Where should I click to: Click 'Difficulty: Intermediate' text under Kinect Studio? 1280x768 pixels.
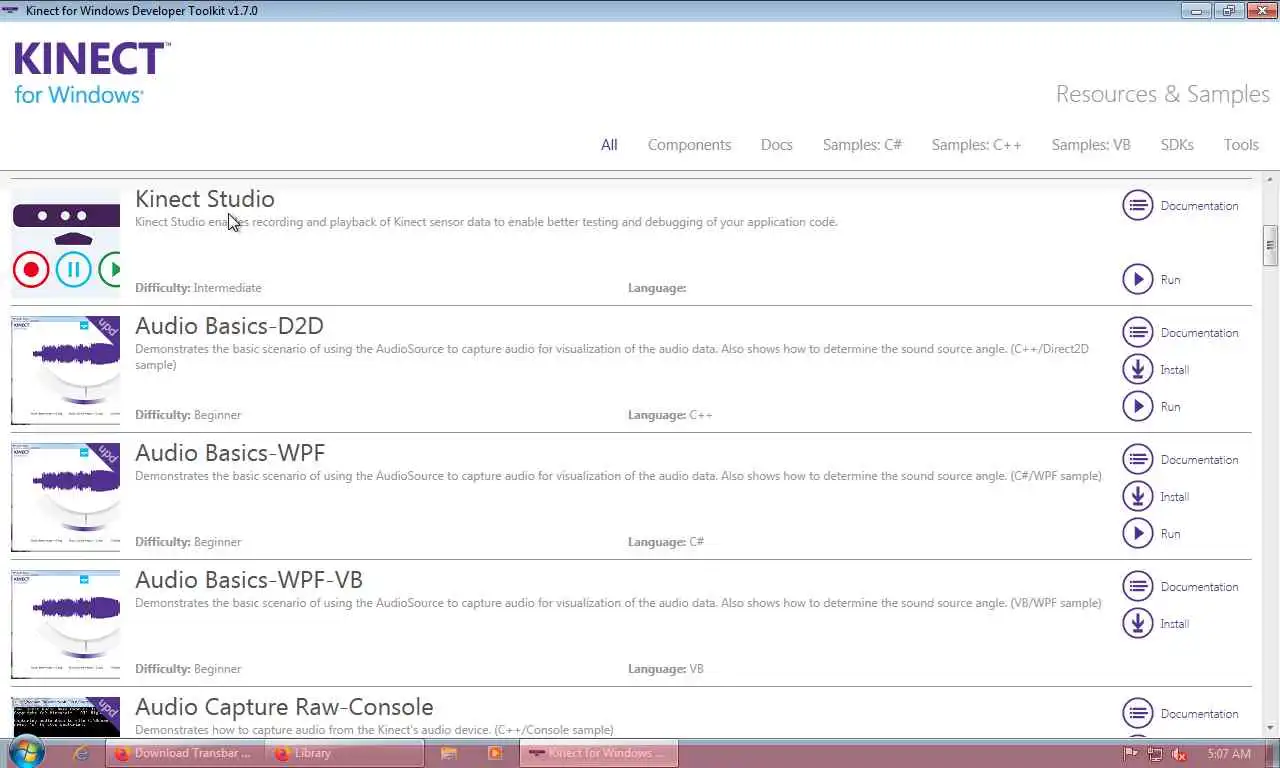coord(198,288)
